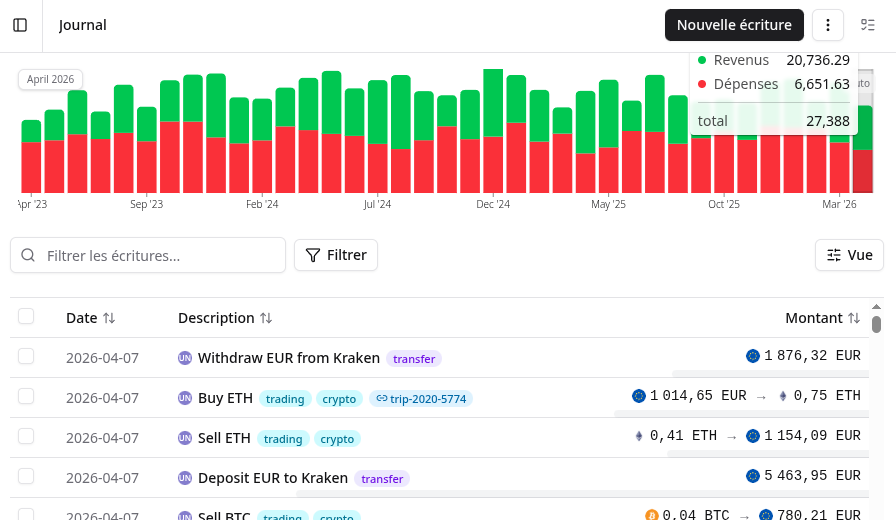This screenshot has width=896, height=520.
Task: Click the Date column sort arrows
Action: tap(109, 318)
